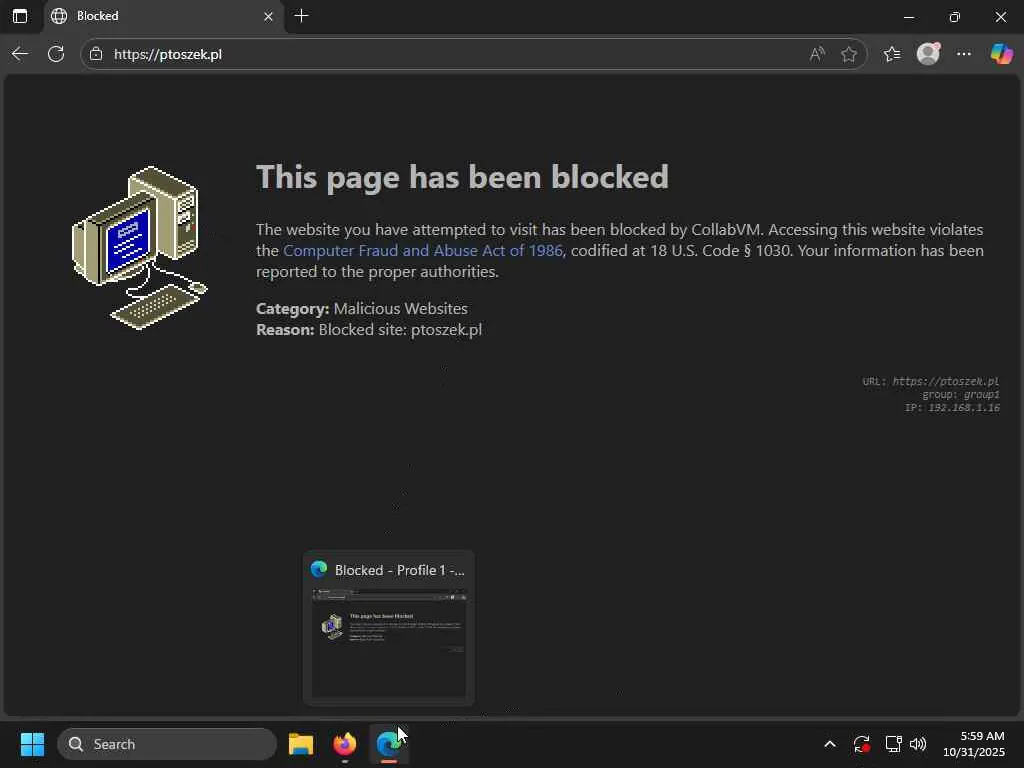
Task: View site information lock icon
Action: point(96,54)
